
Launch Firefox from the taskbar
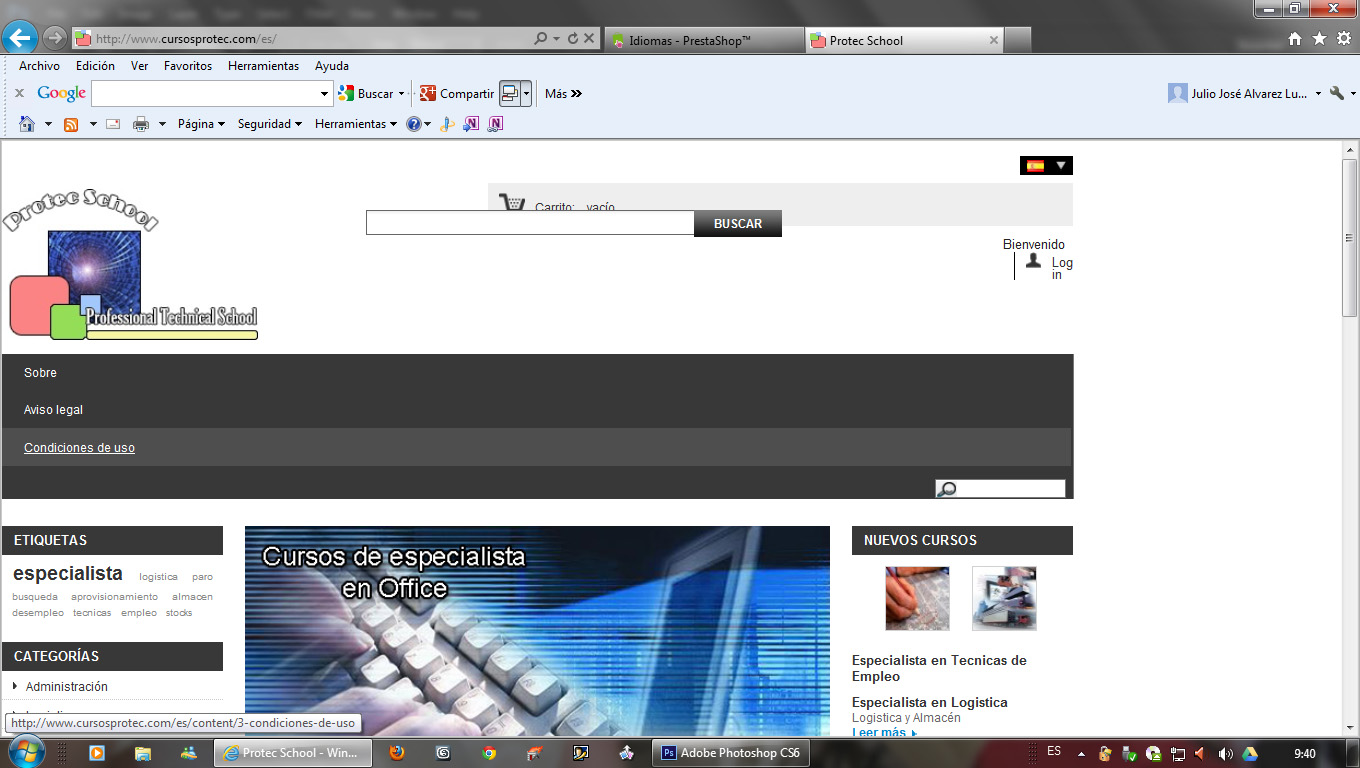pyautogui.click(x=397, y=753)
